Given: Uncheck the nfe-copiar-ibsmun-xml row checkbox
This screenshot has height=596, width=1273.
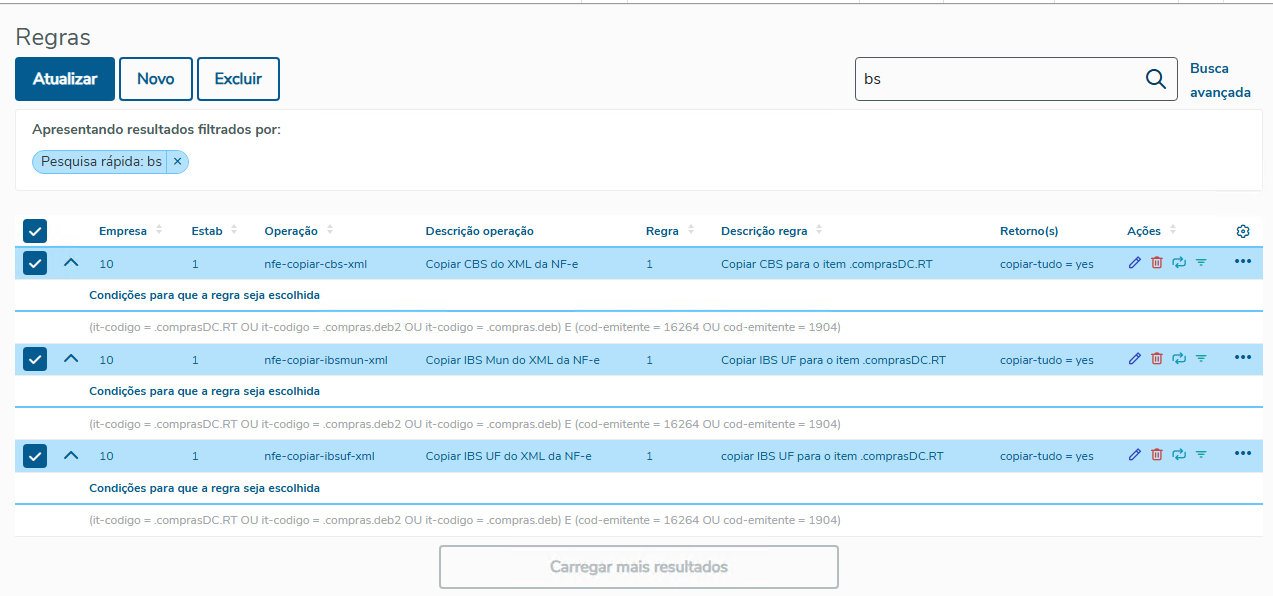Looking at the screenshot, I should (x=35, y=359).
